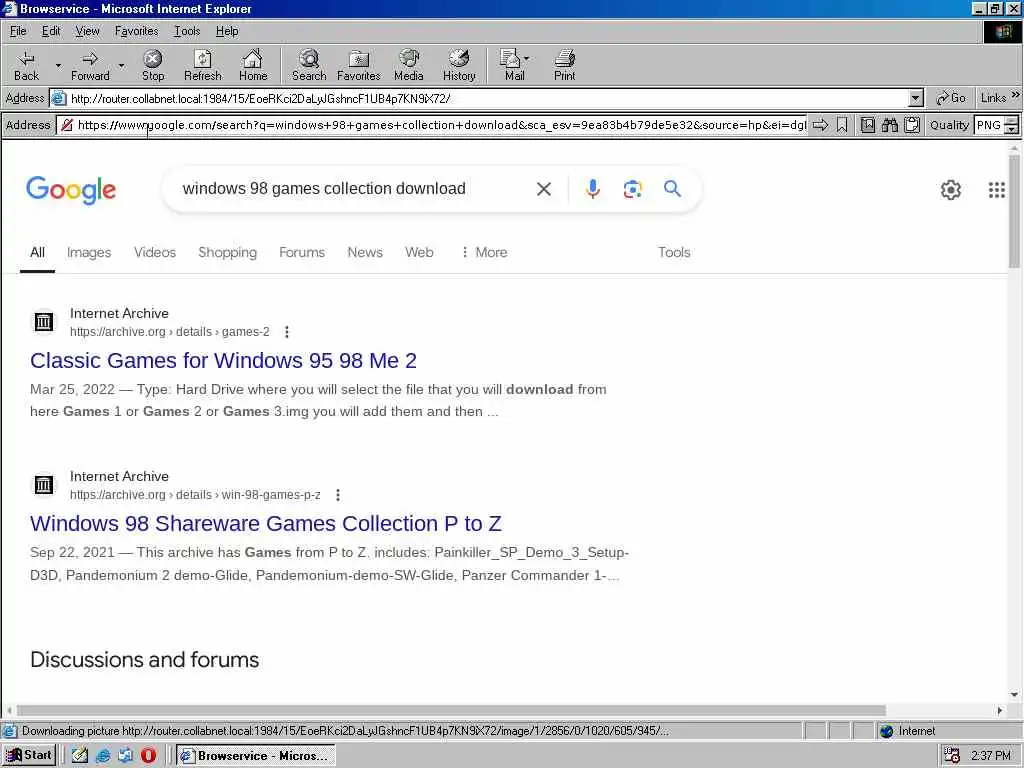Open the Favorites toolbar button

pos(359,66)
